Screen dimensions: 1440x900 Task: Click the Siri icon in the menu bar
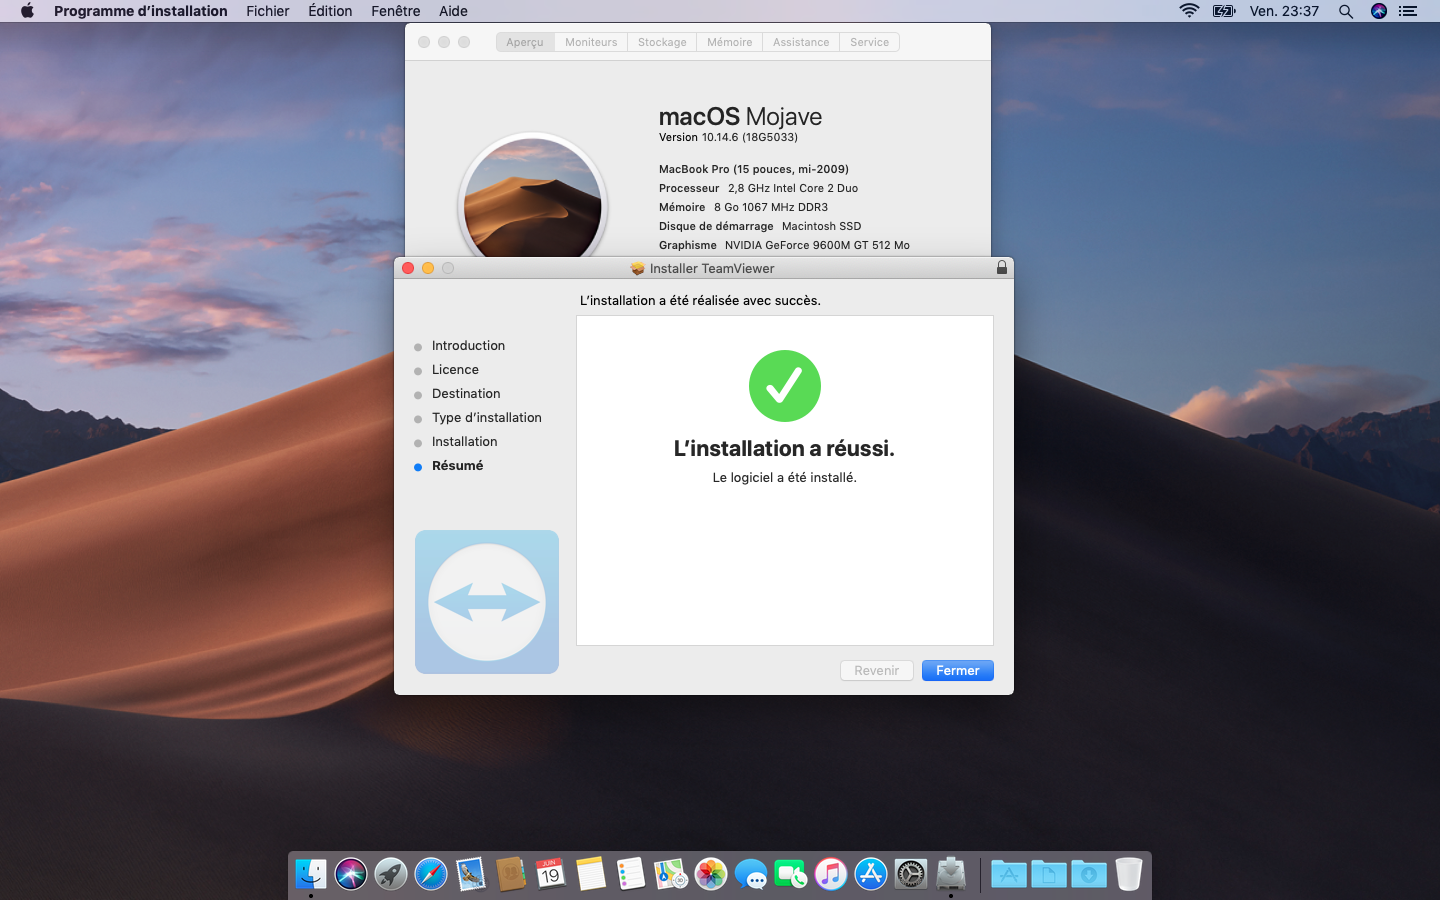click(1379, 11)
